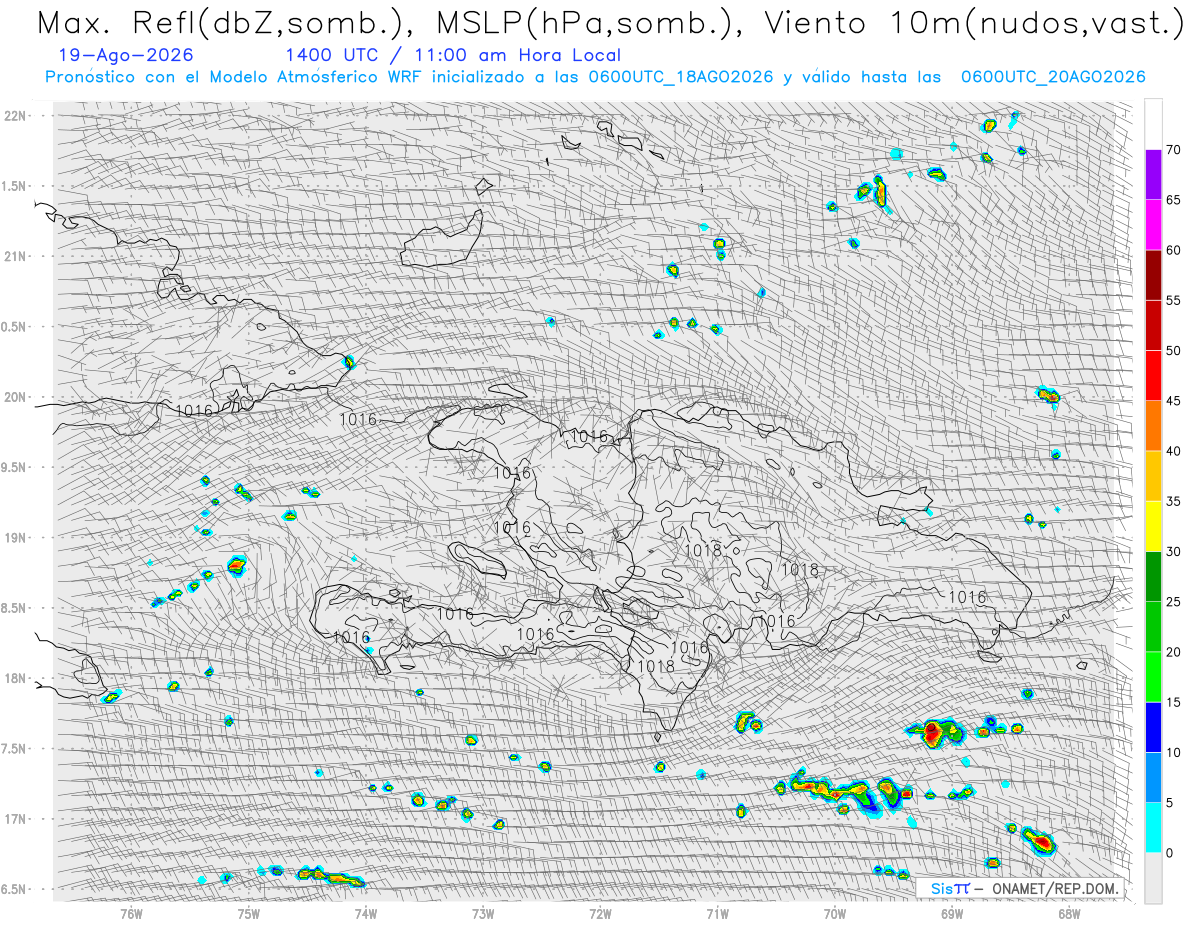1200x927 pixels.
Task: Click the '17N' latitude axis label
Action: point(15,819)
